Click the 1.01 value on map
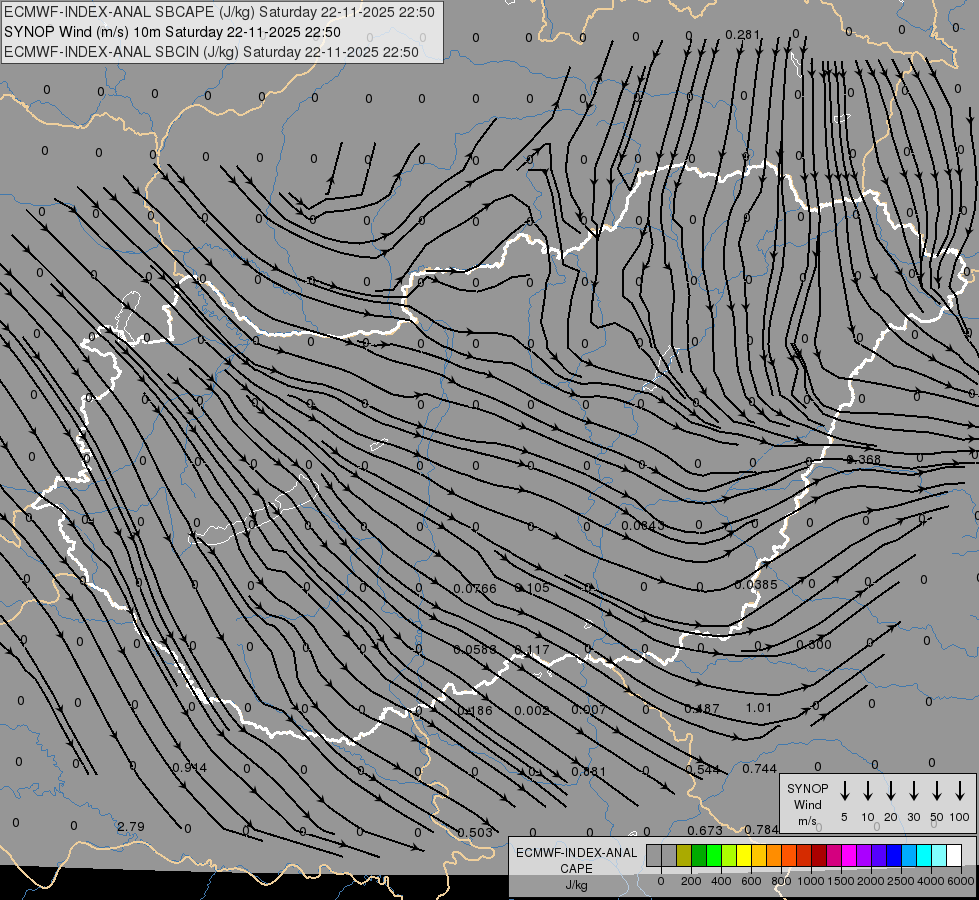This screenshot has height=900, width=979. point(759,708)
